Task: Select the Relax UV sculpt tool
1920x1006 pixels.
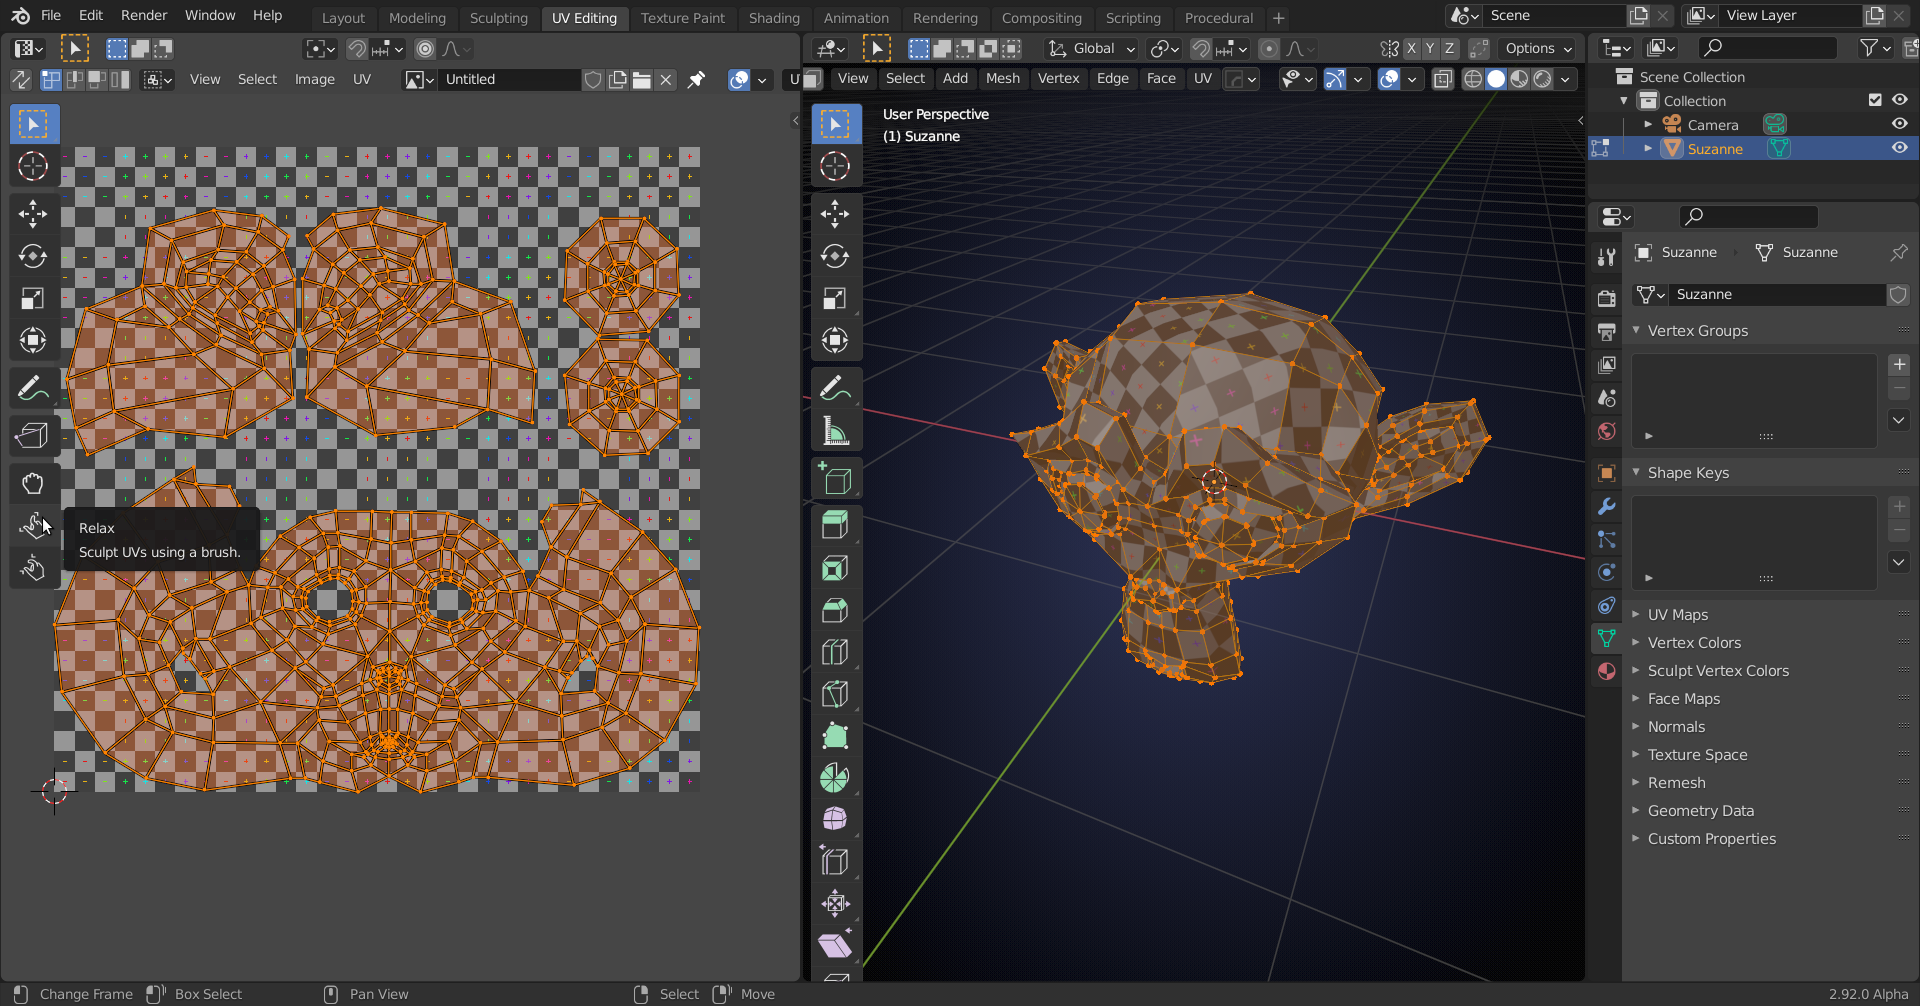Action: 33,526
